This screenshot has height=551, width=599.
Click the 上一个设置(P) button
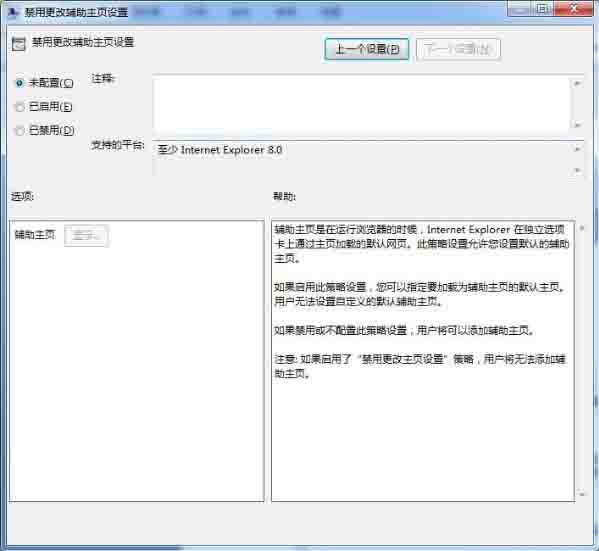pos(367,49)
